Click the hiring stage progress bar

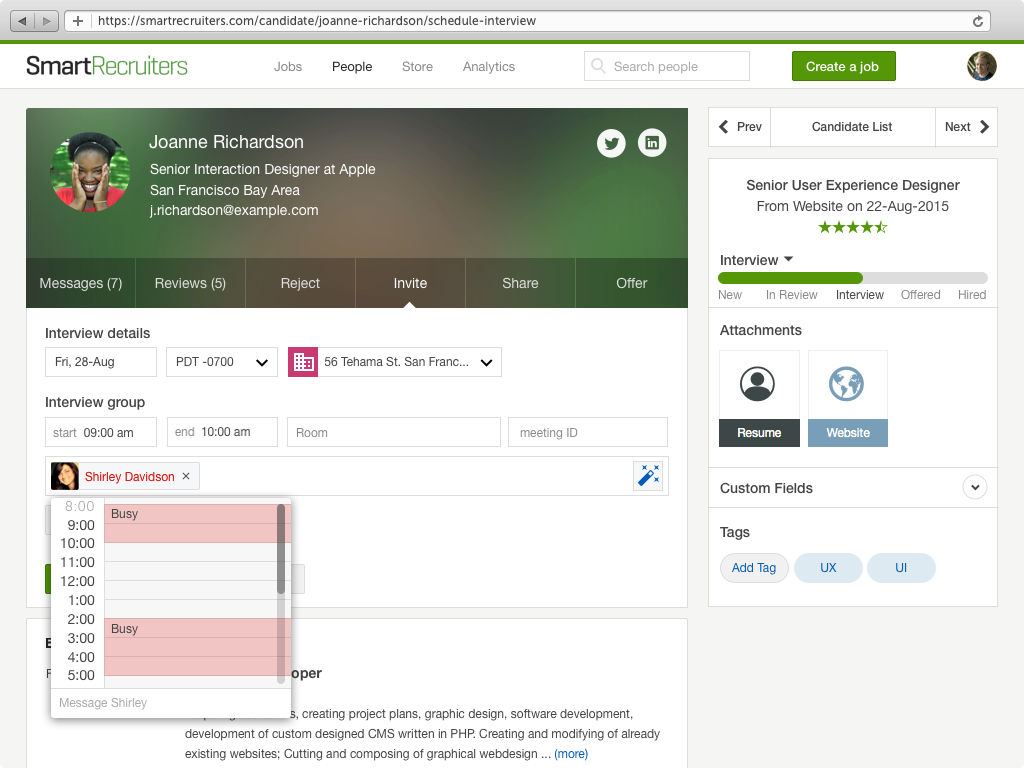tap(852, 278)
